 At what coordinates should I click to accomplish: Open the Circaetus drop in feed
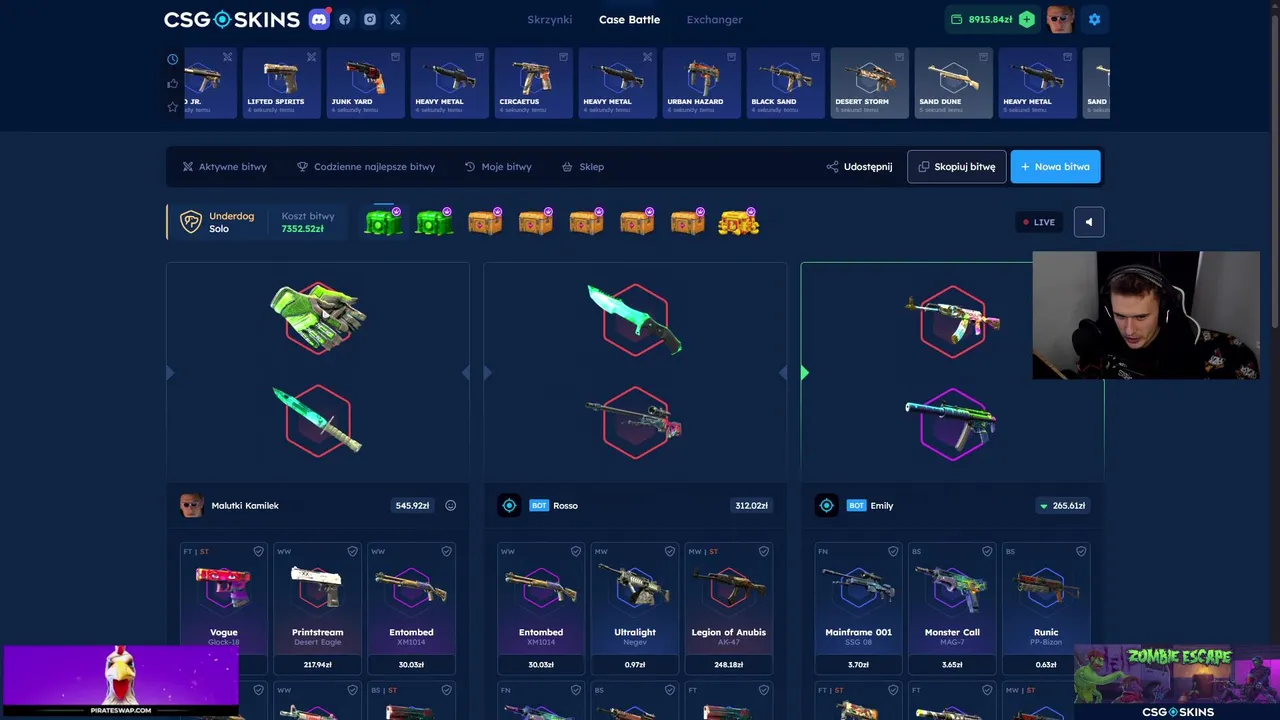click(533, 83)
